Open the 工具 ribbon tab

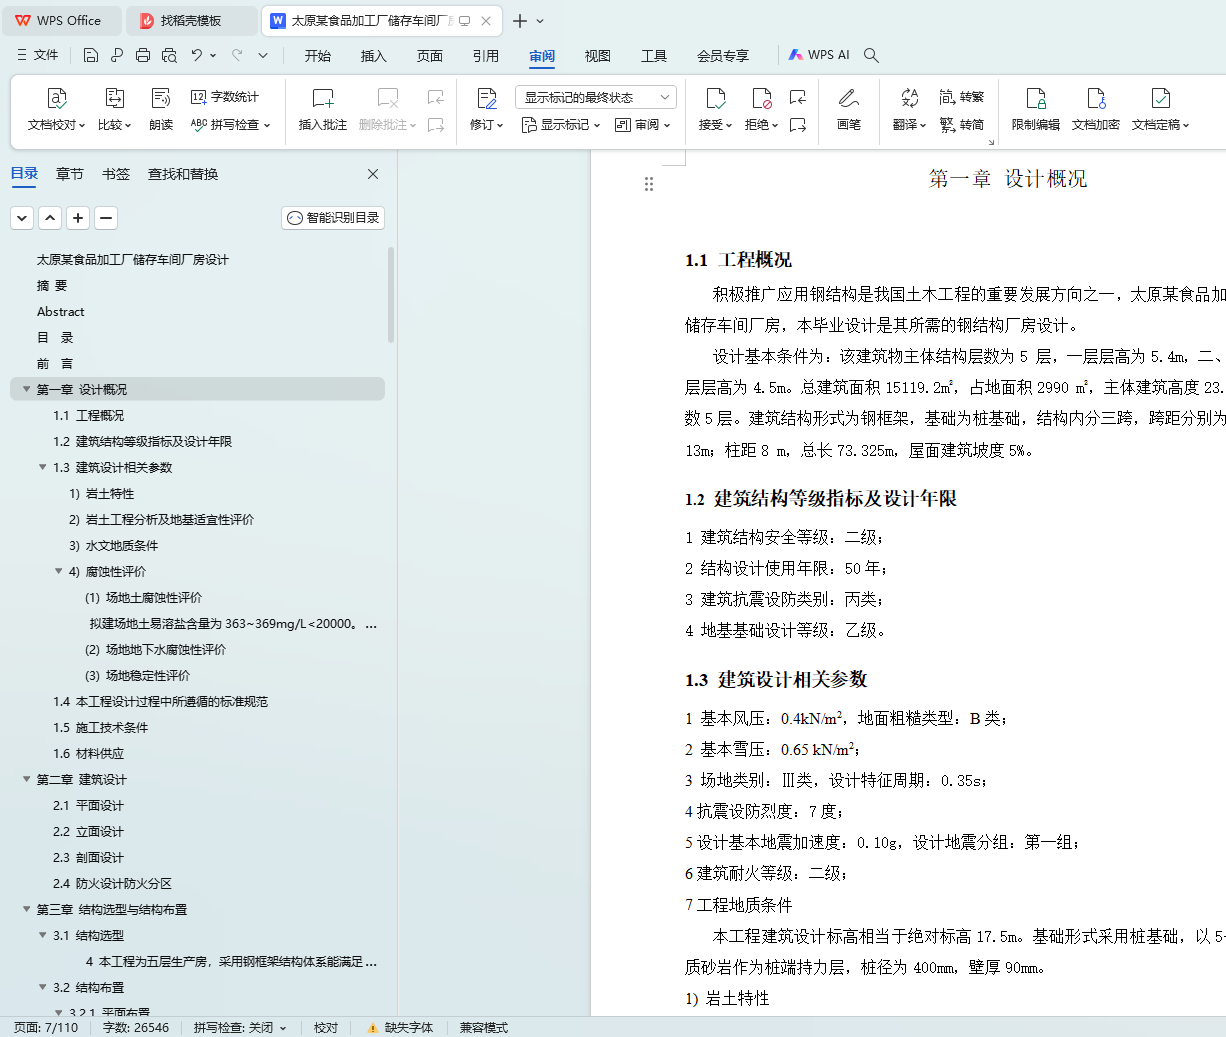(x=654, y=56)
